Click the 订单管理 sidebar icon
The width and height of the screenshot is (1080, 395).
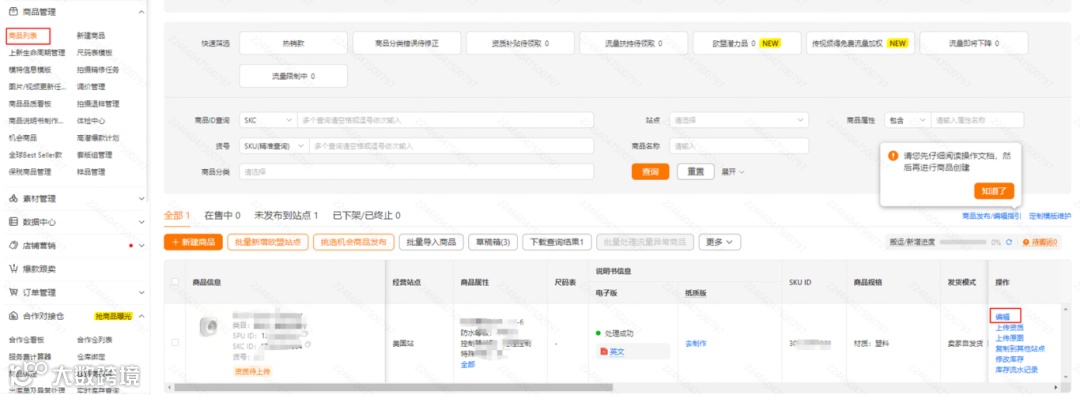coord(12,292)
